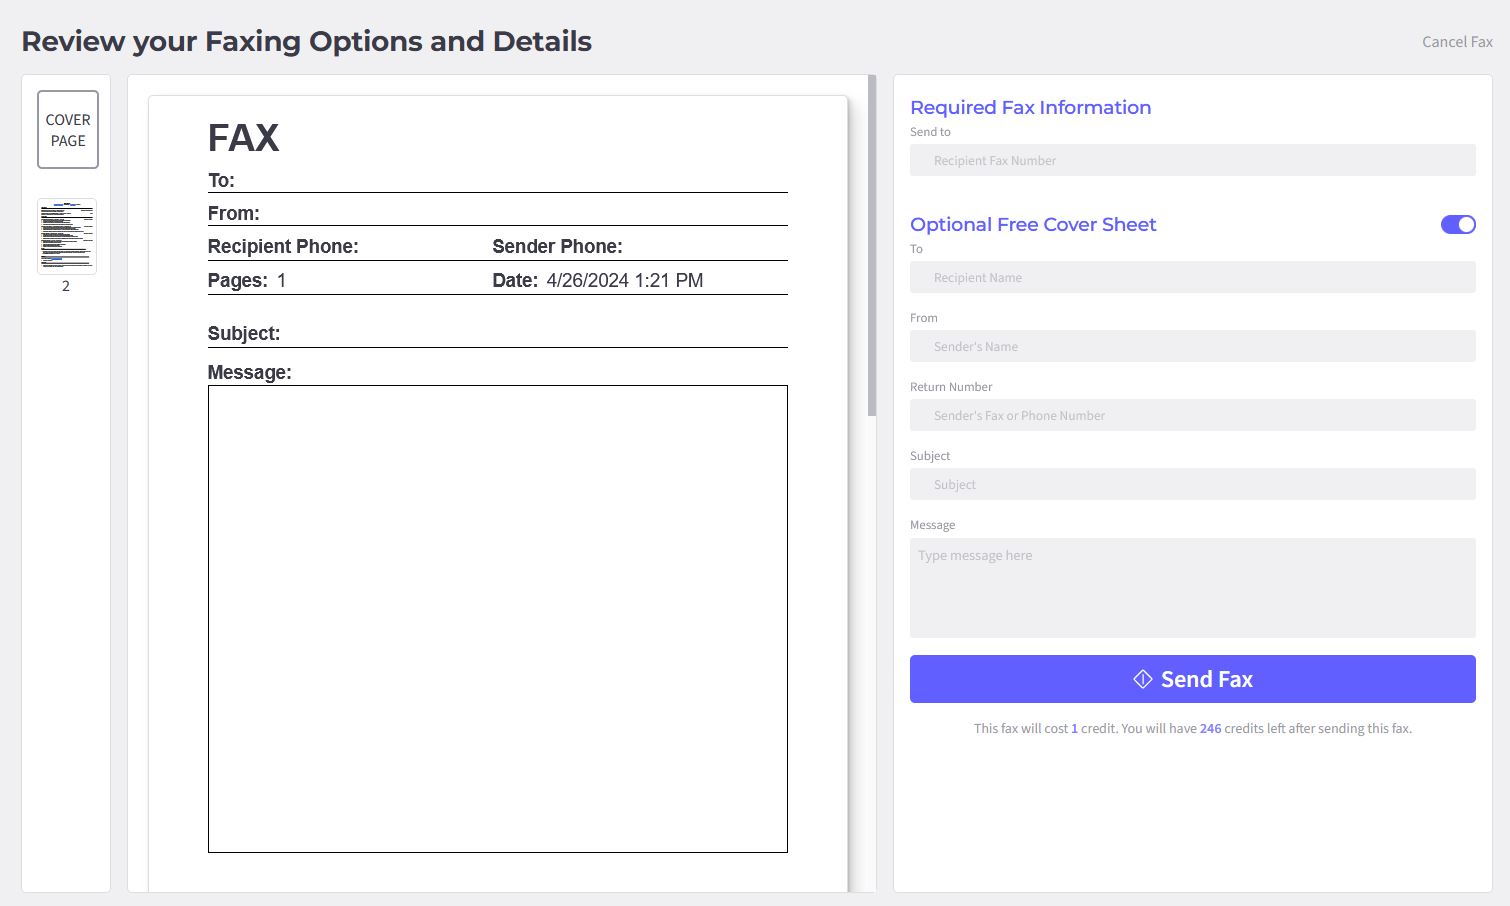This screenshot has width=1510, height=906.
Task: Click the page number 2 label
Action: [x=66, y=285]
